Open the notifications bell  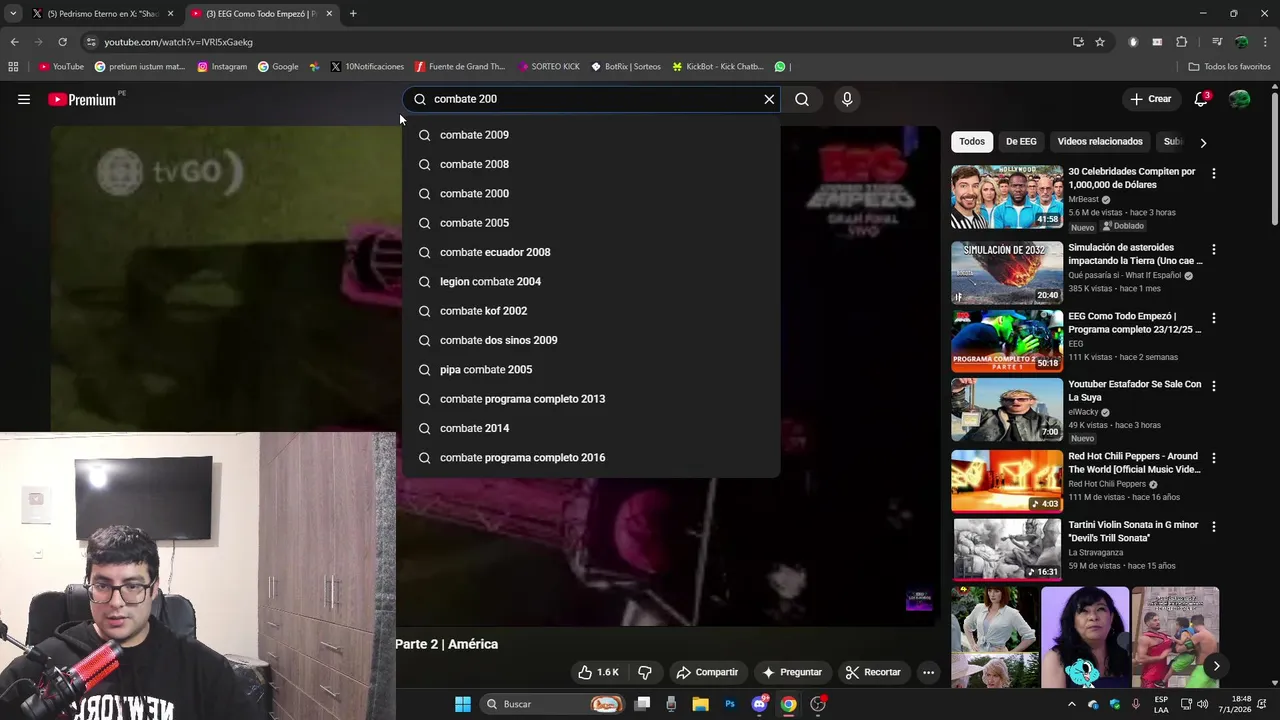pos(1201,99)
